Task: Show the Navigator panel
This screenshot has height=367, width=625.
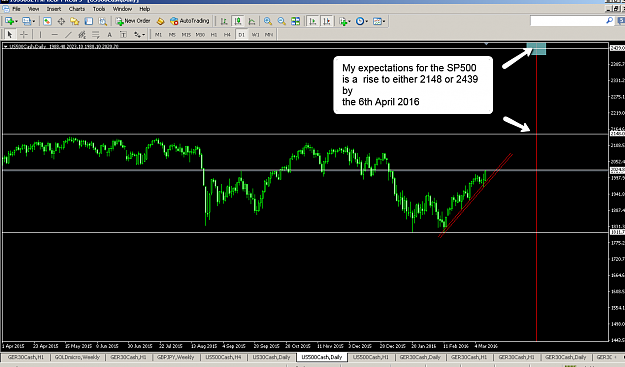Action: [75, 21]
